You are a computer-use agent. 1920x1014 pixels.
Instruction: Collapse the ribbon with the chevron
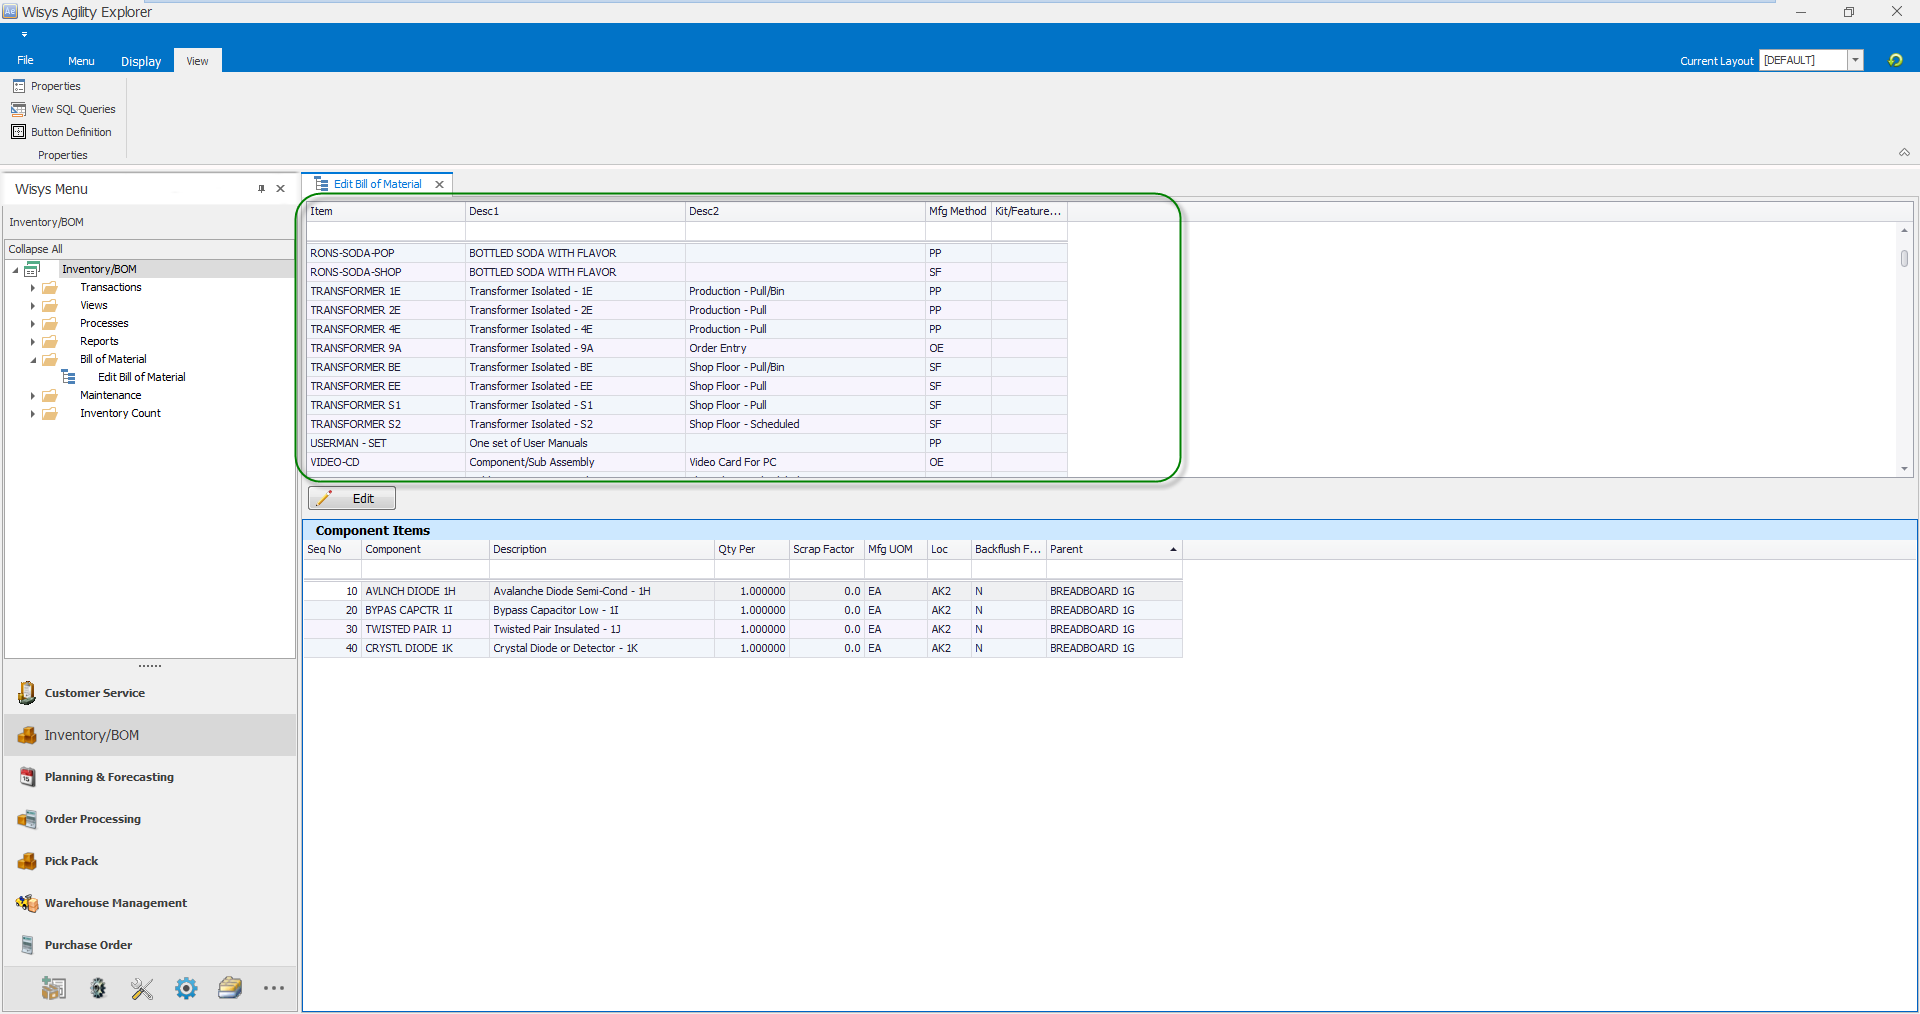coord(1904,153)
